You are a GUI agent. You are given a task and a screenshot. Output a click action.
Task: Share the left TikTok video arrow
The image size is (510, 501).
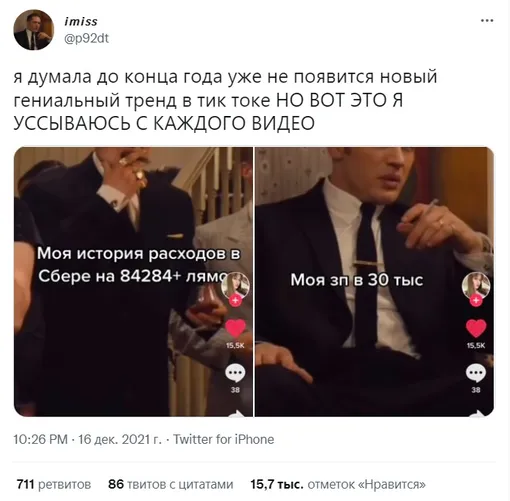coord(236,413)
